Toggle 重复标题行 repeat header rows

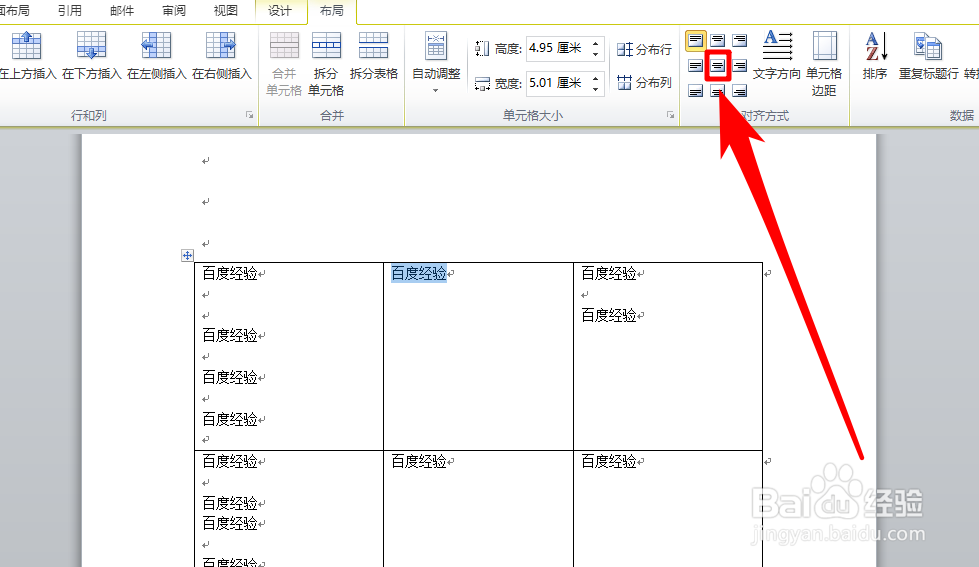pos(928,56)
